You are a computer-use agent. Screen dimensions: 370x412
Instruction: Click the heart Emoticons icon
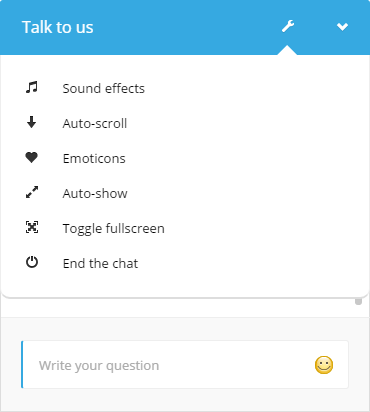click(x=32, y=157)
